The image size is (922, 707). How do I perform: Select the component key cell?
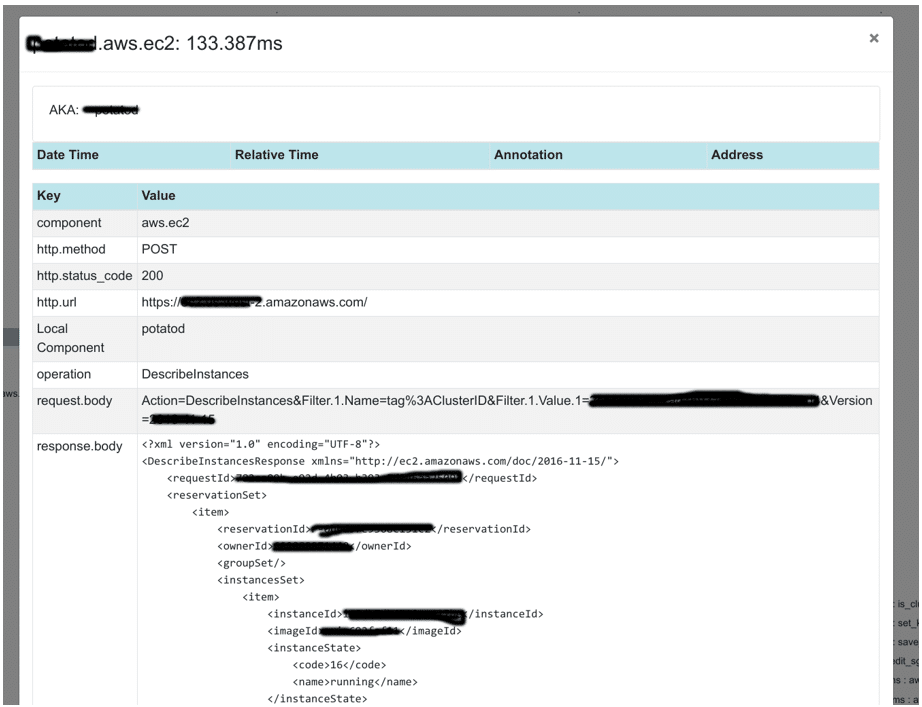tap(69, 224)
